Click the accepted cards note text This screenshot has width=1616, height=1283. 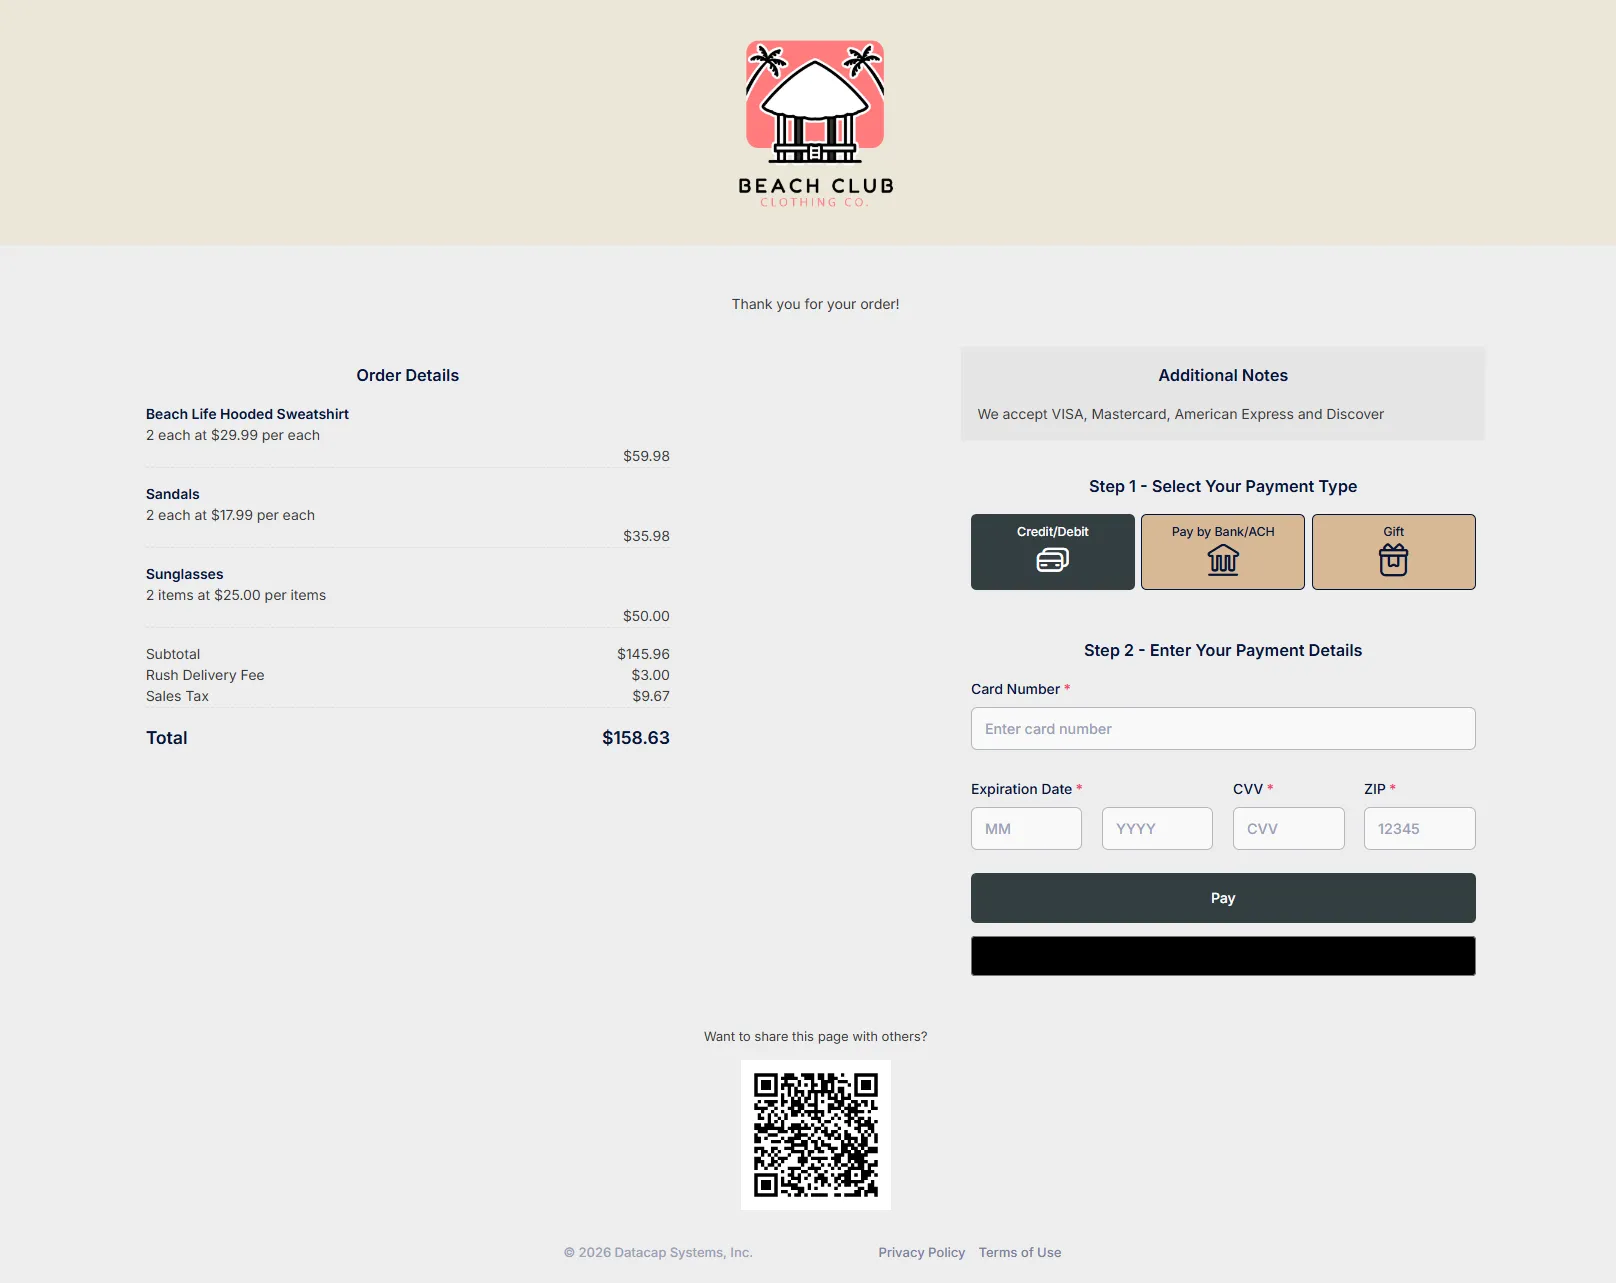1181,414
